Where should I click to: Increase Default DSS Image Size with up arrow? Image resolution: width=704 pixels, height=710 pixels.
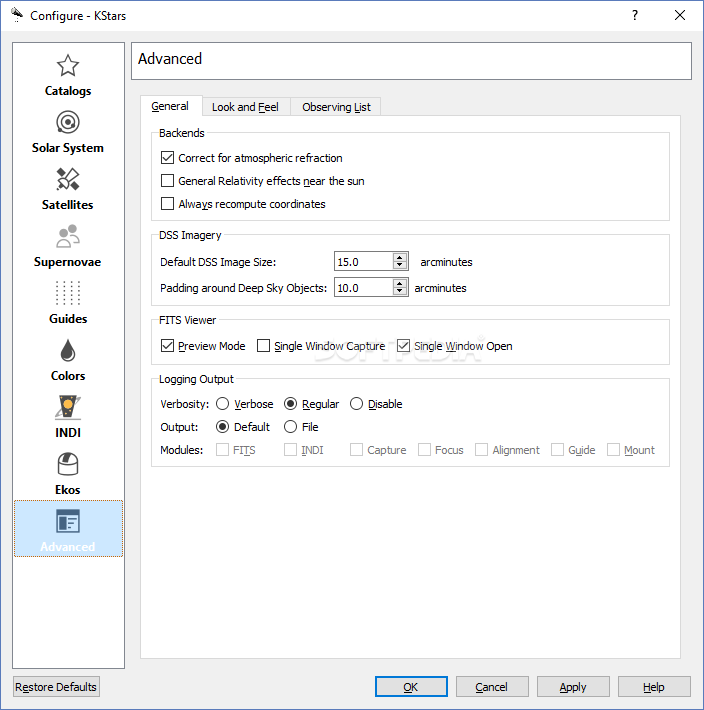click(x=399, y=257)
